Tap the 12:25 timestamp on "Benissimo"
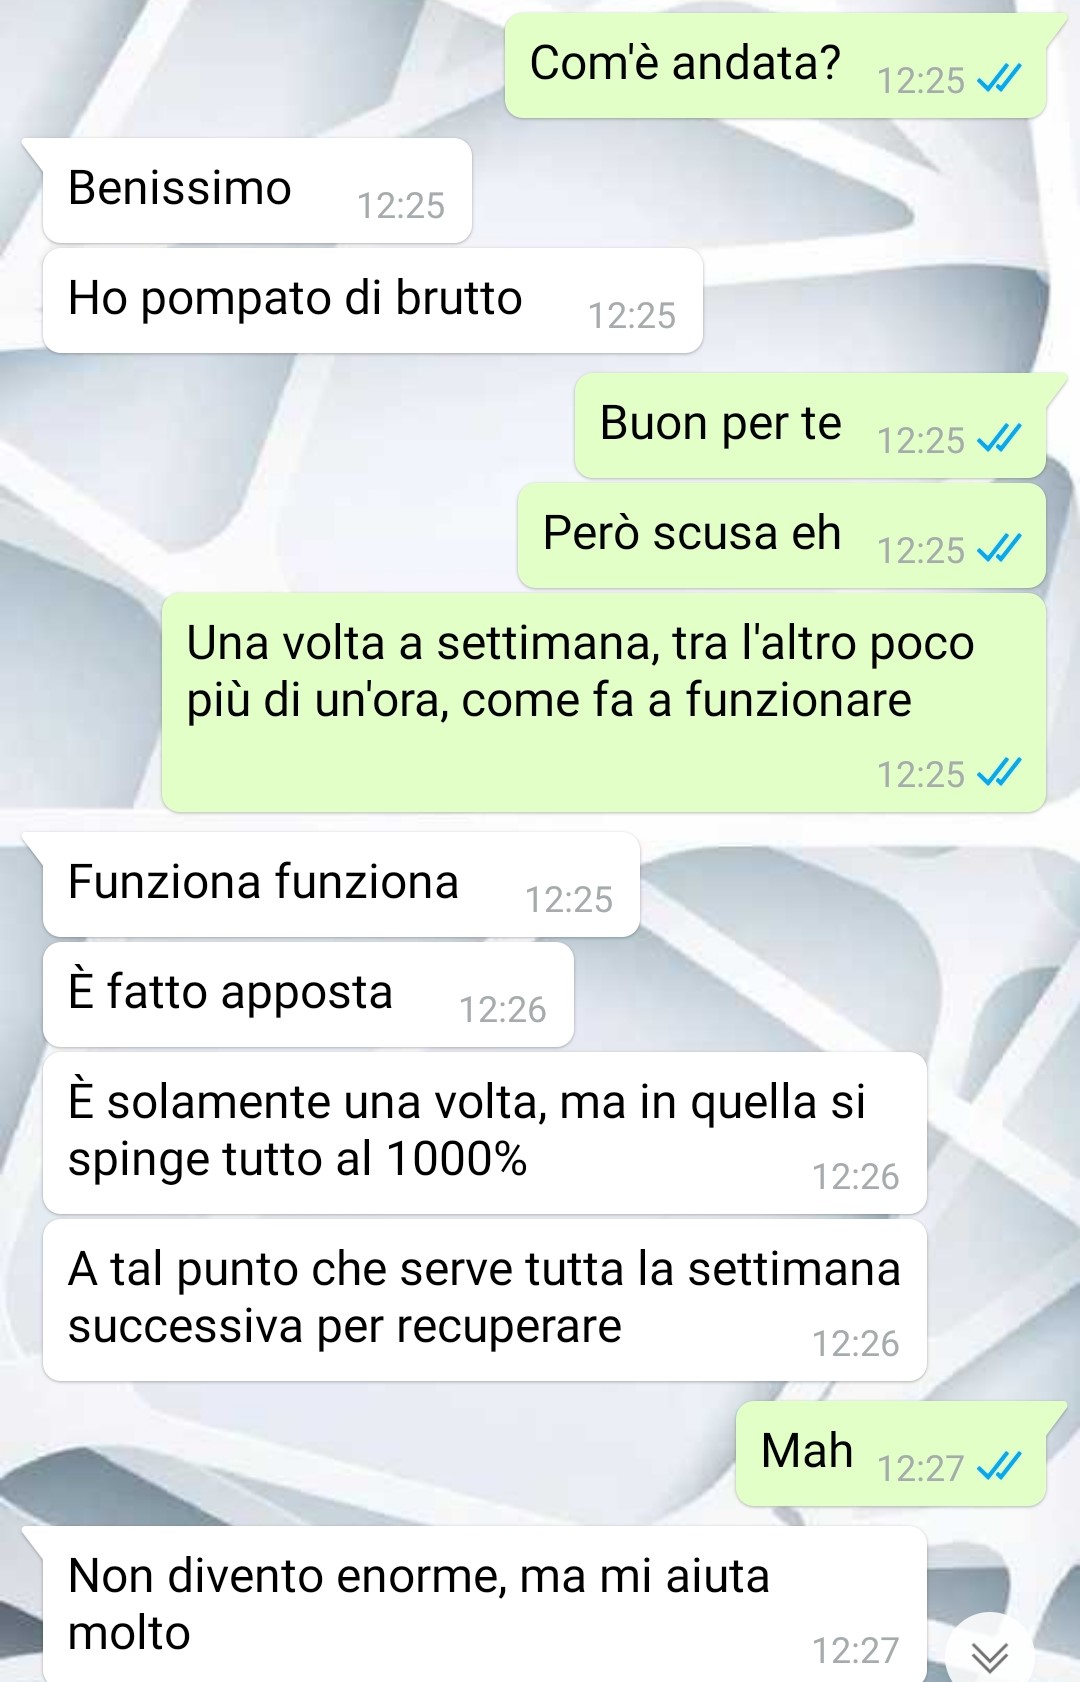 [401, 206]
